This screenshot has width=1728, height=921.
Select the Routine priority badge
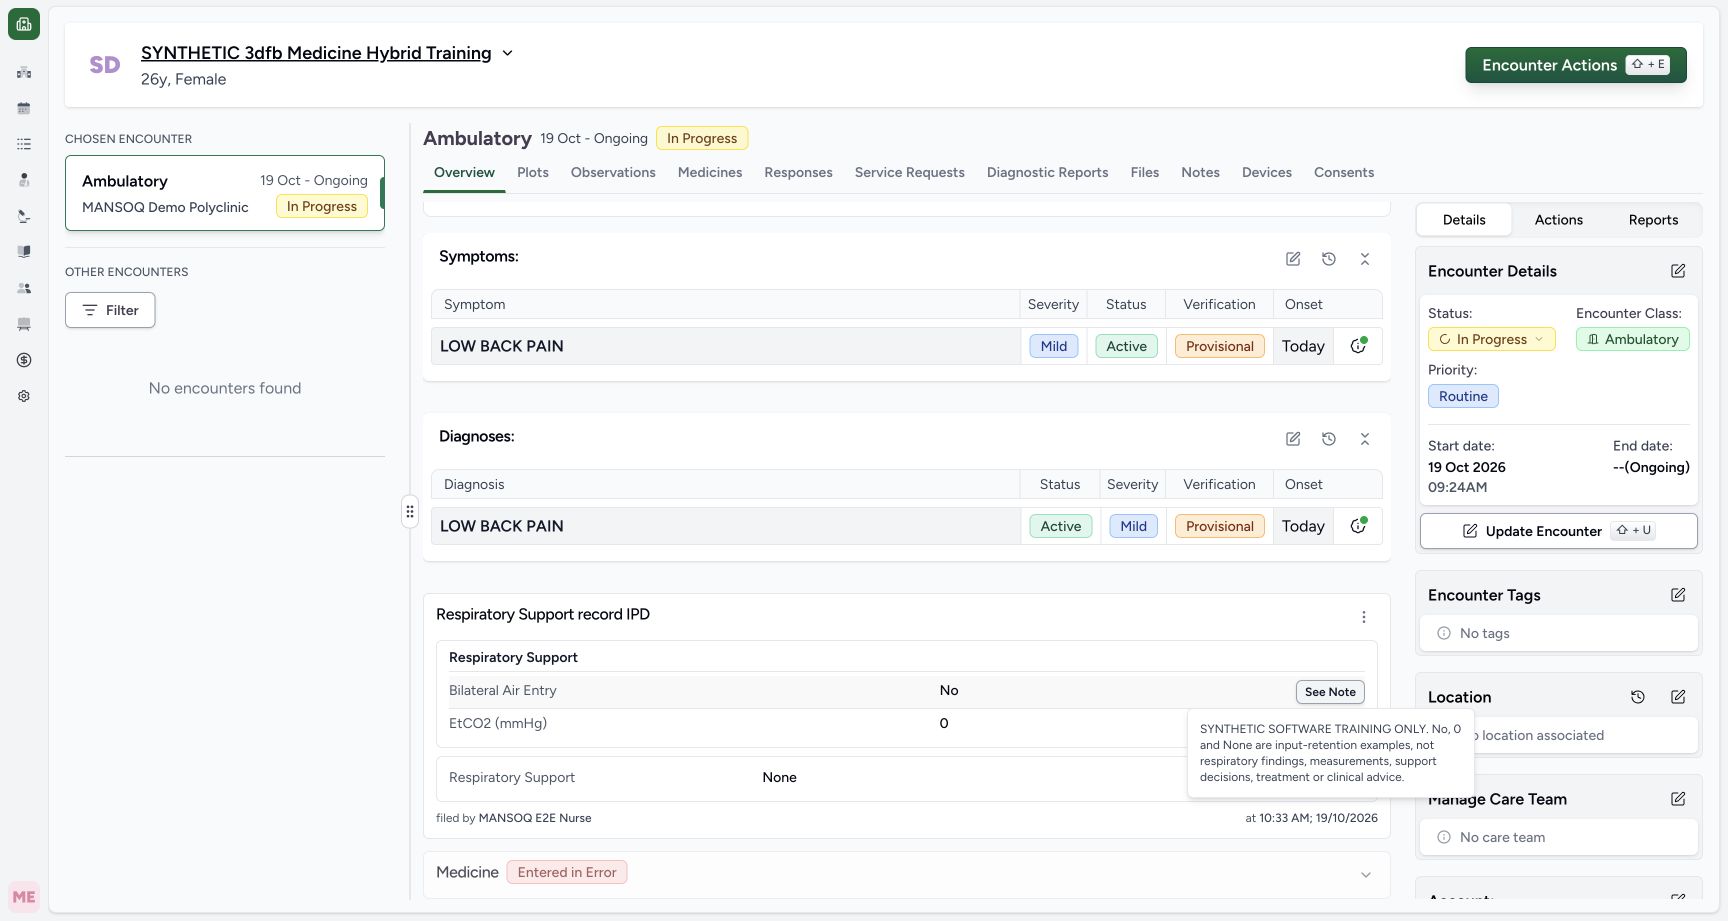(x=1463, y=396)
